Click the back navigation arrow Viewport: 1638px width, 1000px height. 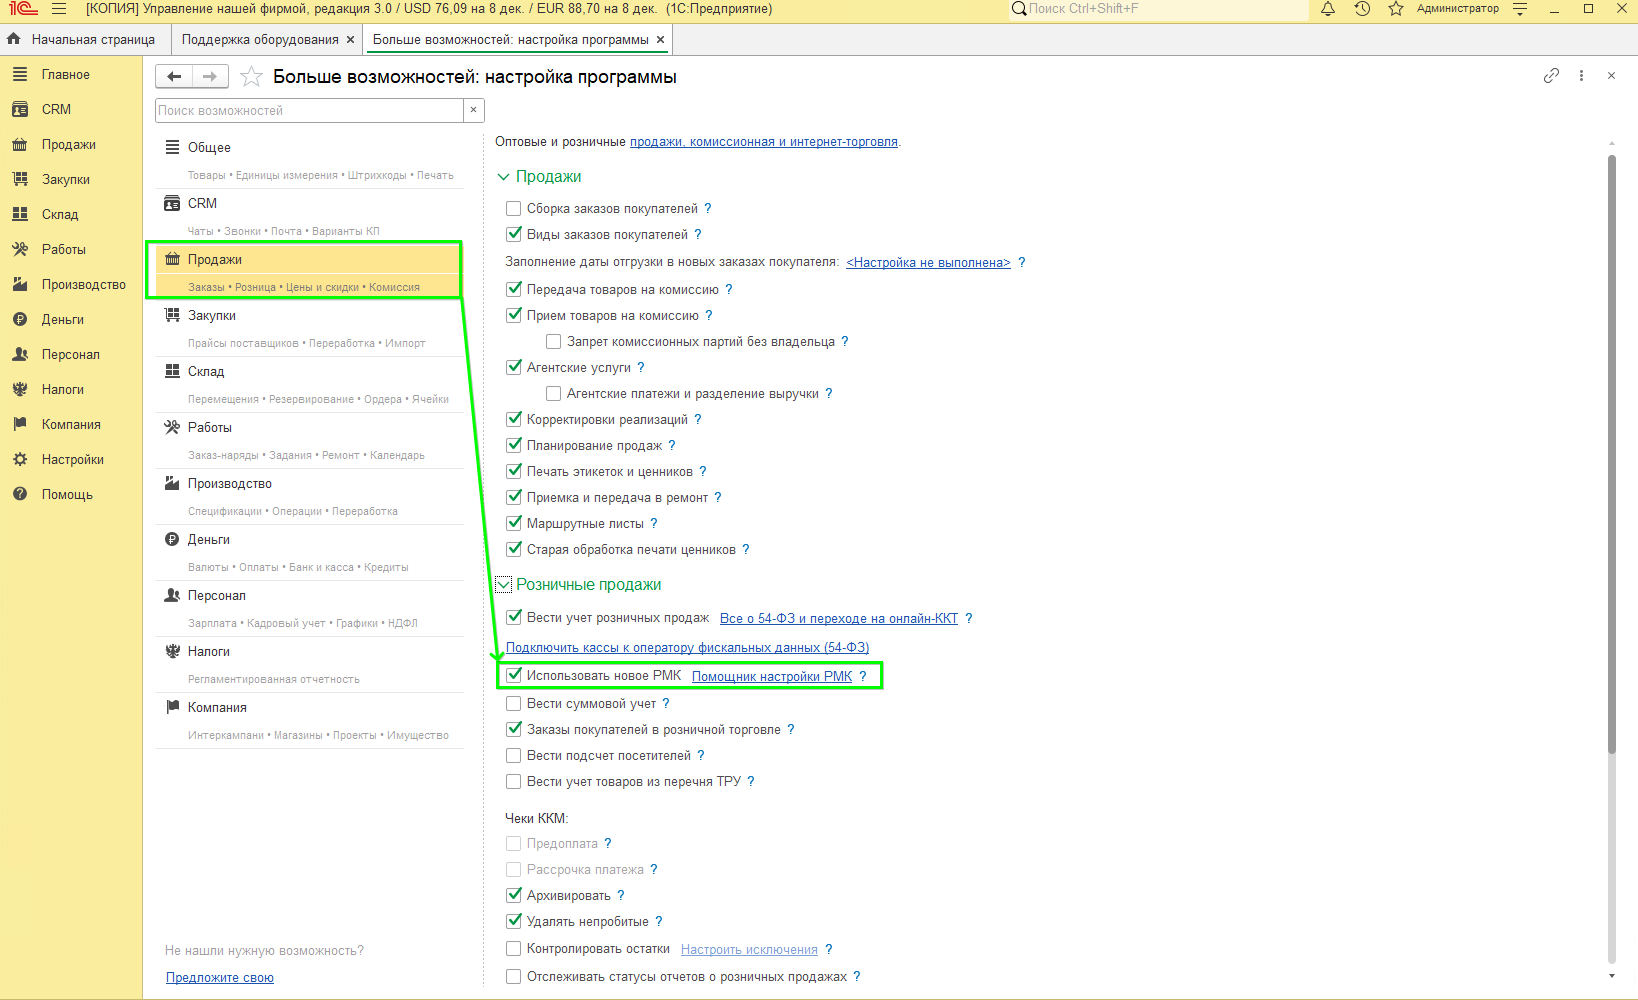click(174, 77)
